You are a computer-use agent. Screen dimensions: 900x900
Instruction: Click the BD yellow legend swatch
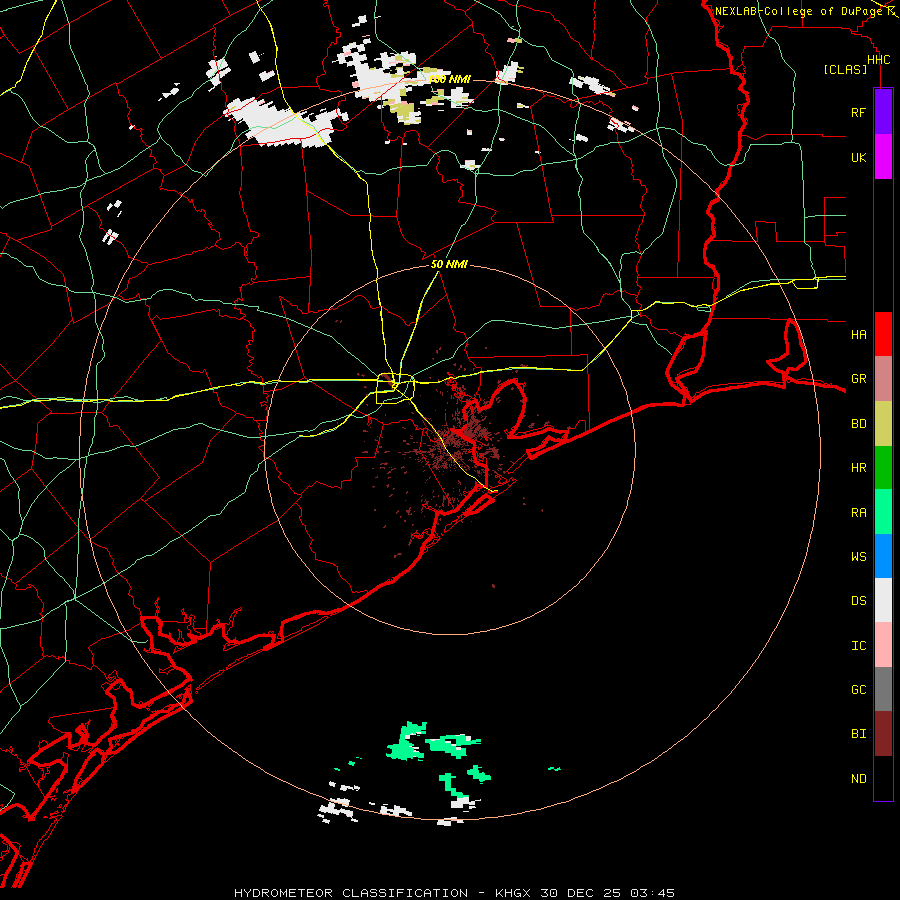pyautogui.click(x=883, y=424)
